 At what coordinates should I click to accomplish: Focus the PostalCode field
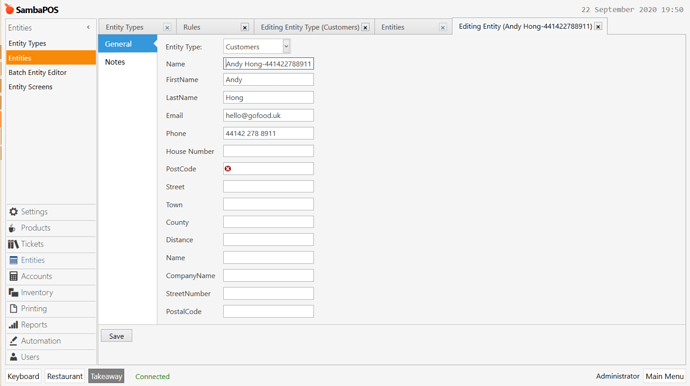pyautogui.click(x=268, y=311)
